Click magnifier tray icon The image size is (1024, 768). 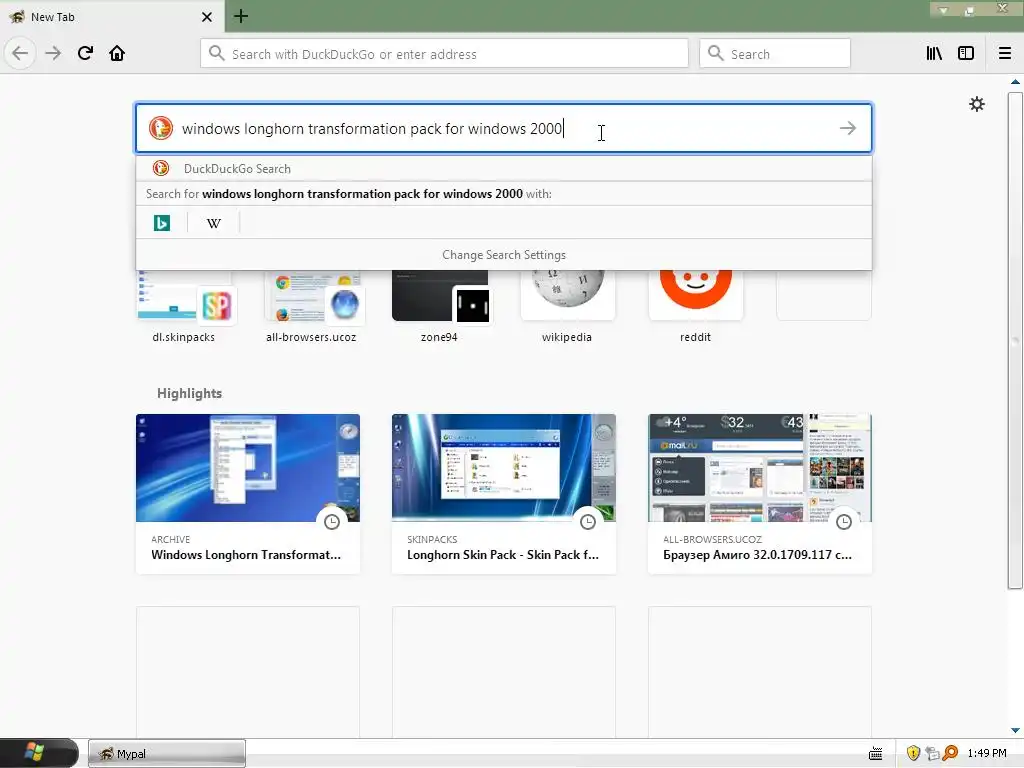pyautogui.click(x=950, y=754)
